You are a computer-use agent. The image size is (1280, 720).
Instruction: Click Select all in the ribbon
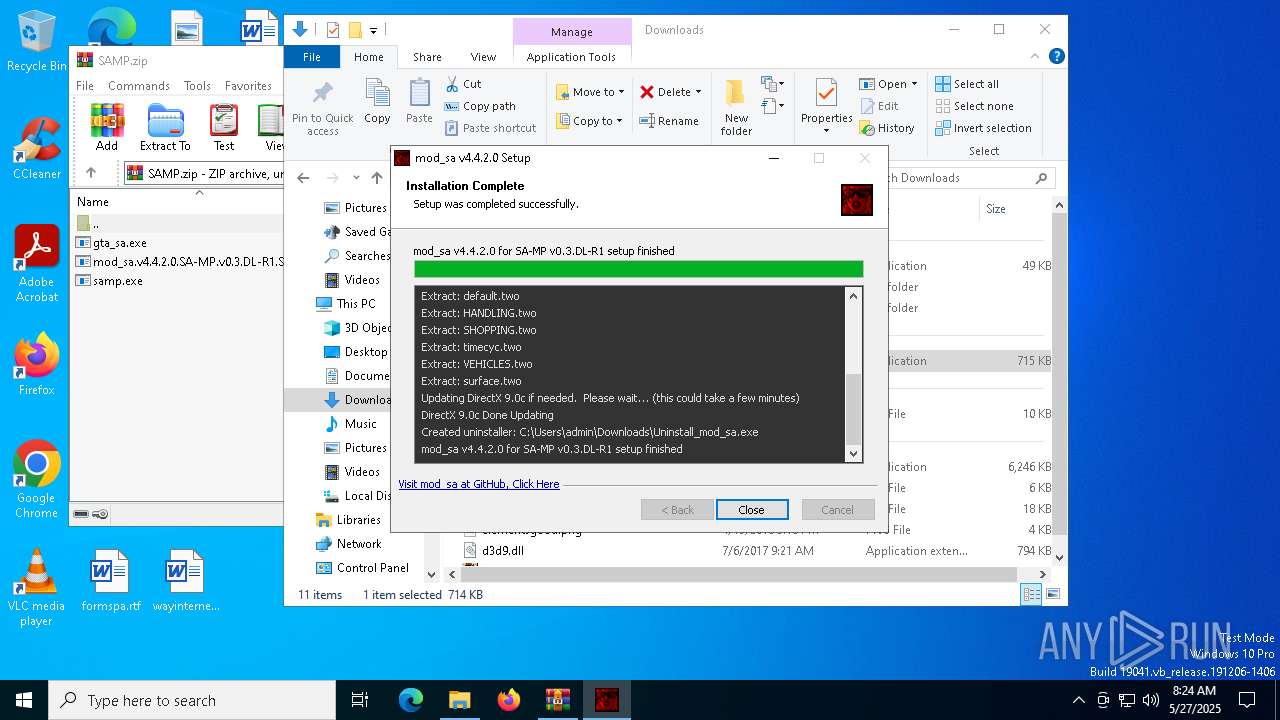pyautogui.click(x=967, y=84)
